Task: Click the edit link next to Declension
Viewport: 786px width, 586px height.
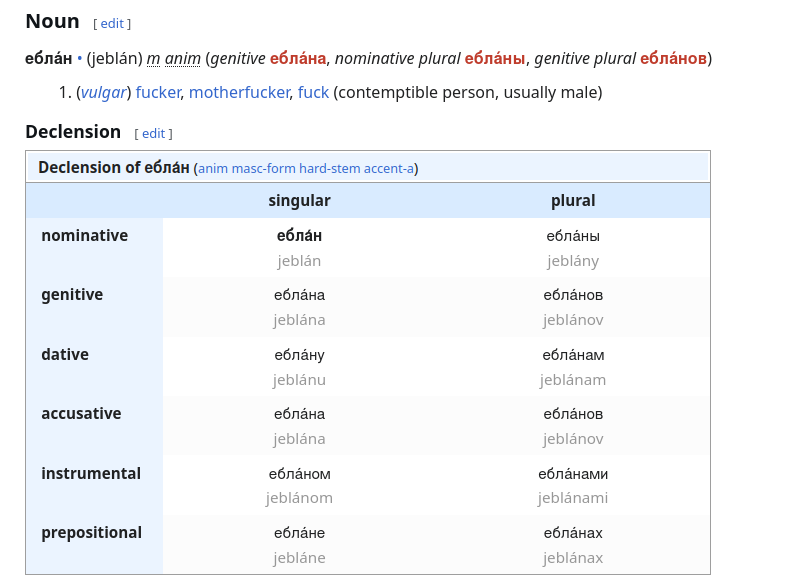Action: click(153, 133)
